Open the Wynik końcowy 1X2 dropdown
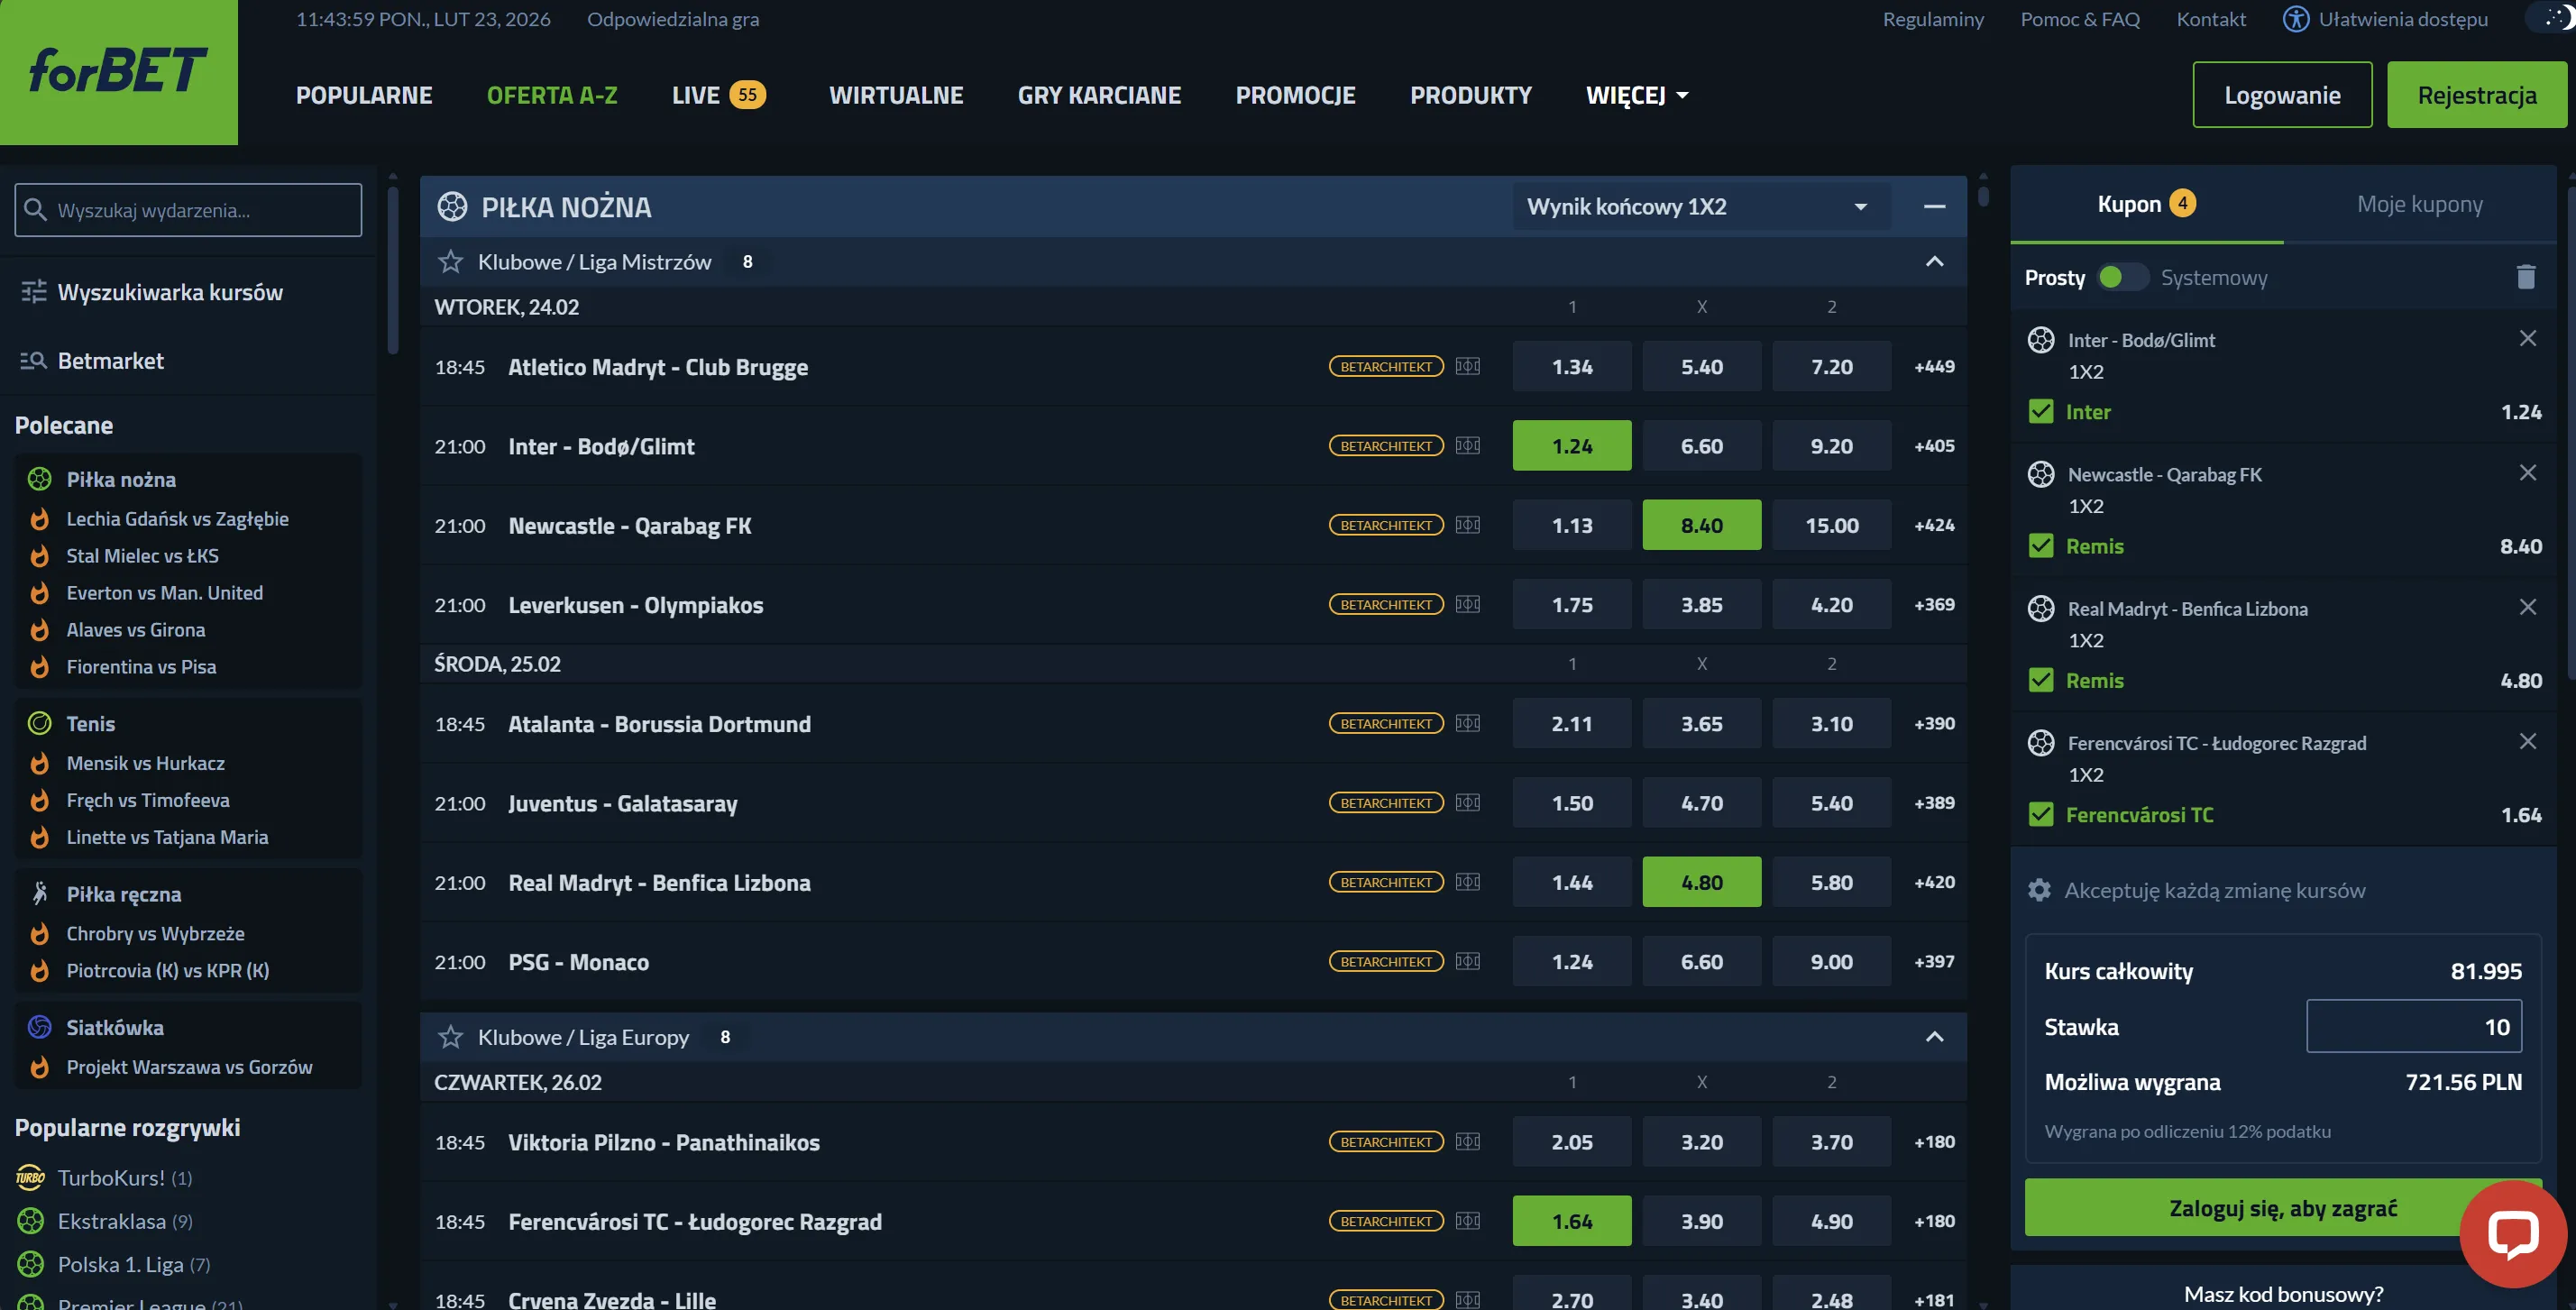Image resolution: width=2576 pixels, height=1310 pixels. point(1699,207)
